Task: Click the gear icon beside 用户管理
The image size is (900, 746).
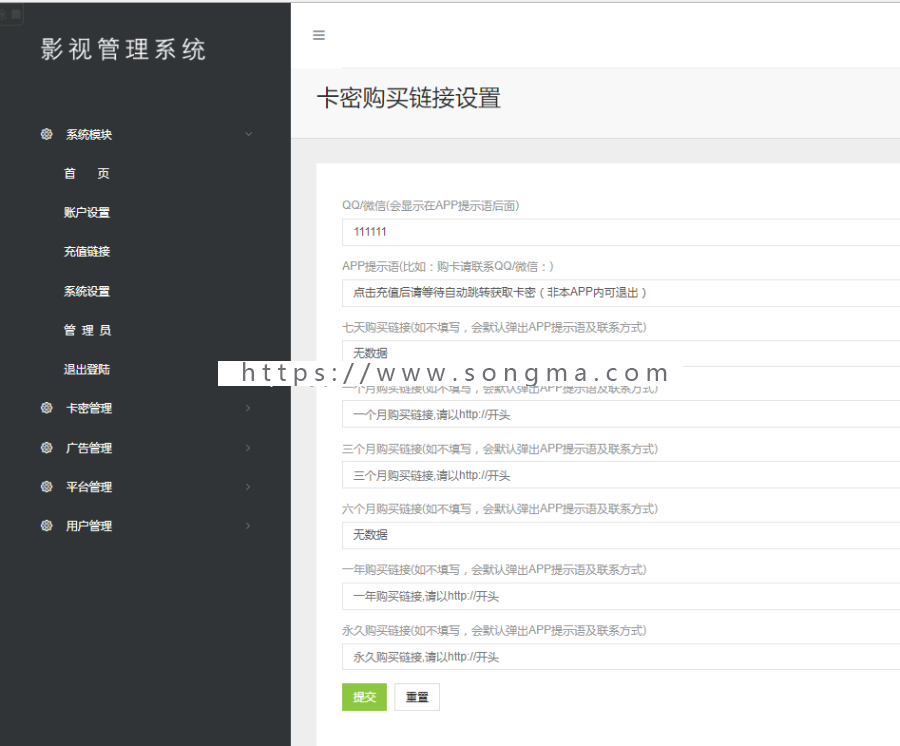Action: point(46,526)
